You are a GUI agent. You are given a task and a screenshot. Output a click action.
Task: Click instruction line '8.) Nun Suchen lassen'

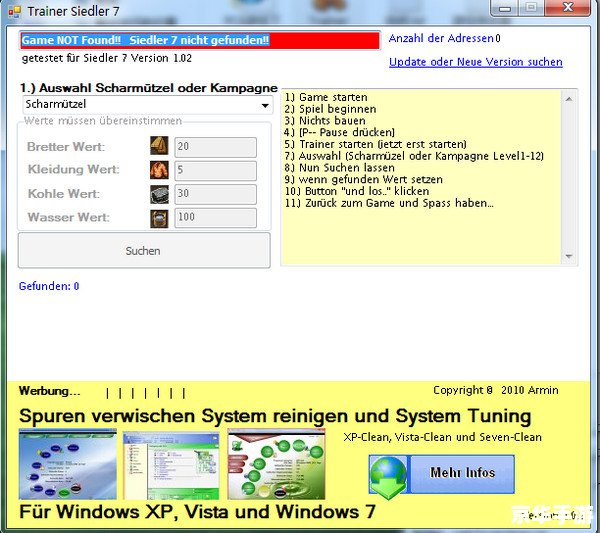tap(339, 168)
